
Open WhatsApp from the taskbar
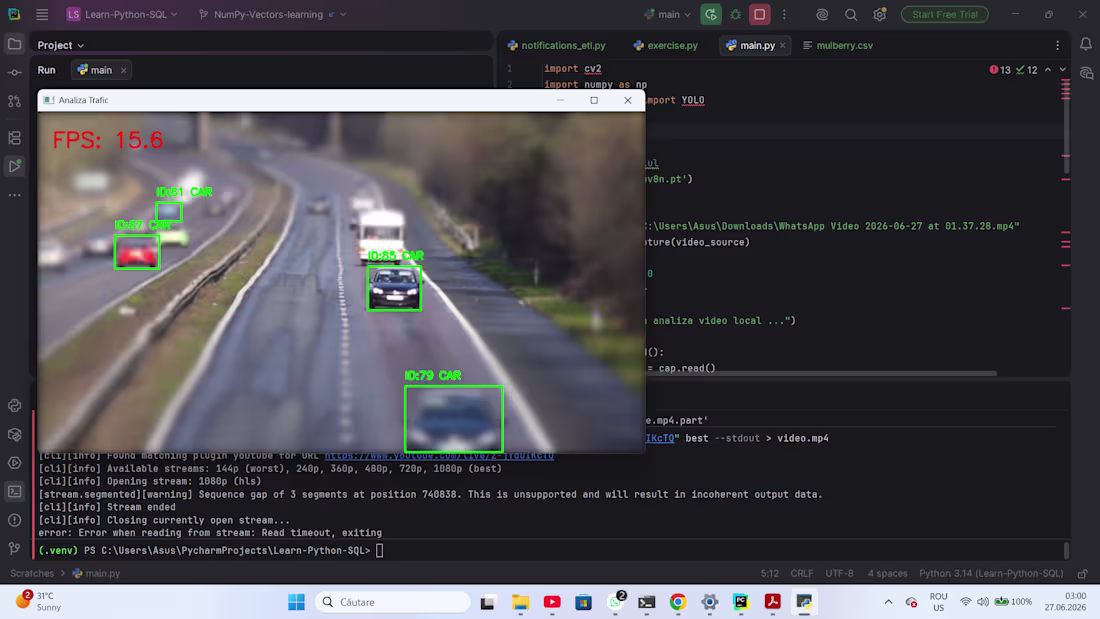[x=615, y=602]
